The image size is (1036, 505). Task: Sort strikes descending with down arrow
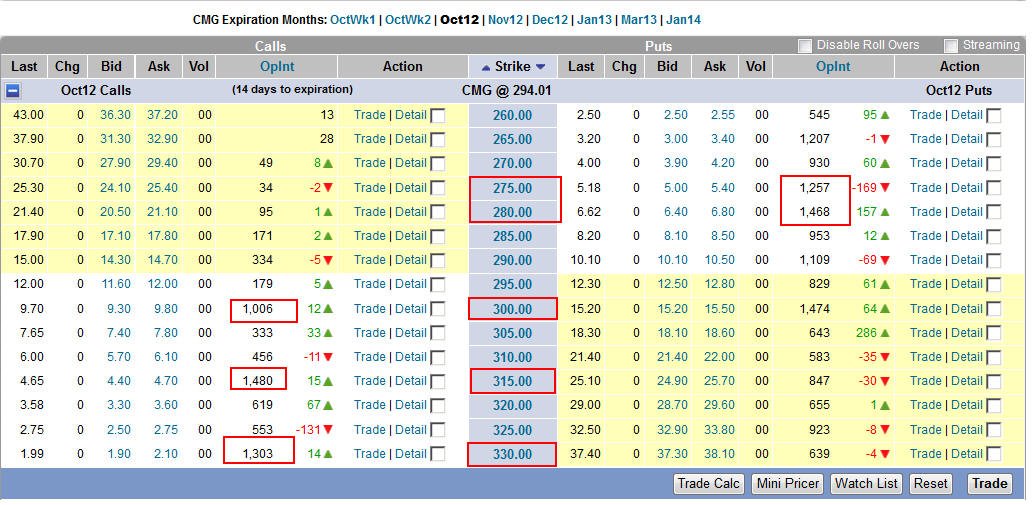click(x=540, y=67)
